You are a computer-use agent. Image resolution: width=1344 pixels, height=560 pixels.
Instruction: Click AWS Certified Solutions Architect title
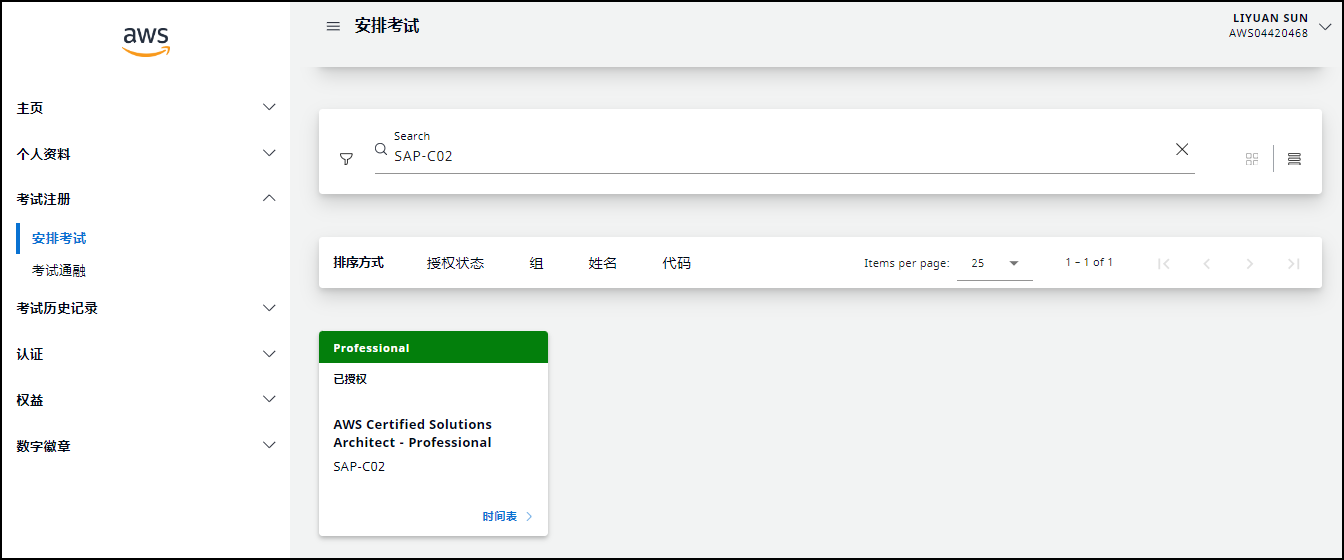pos(413,433)
